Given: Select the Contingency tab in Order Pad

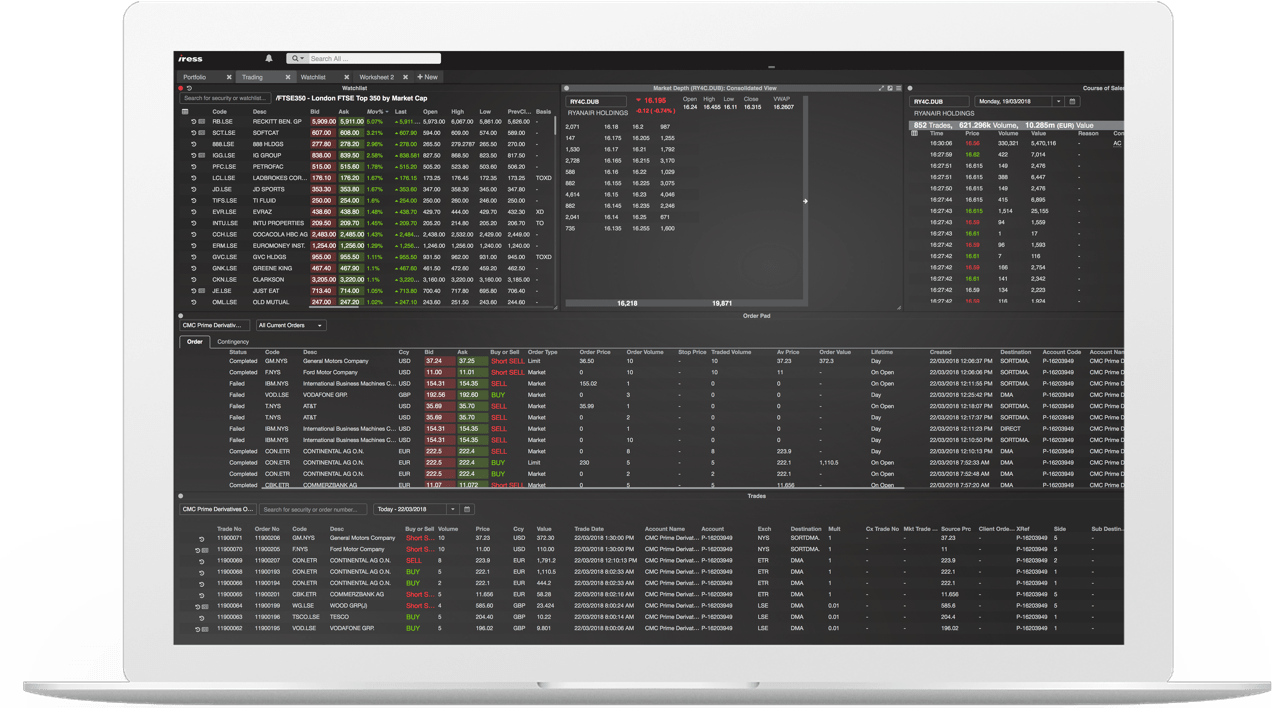Looking at the screenshot, I should [233, 342].
